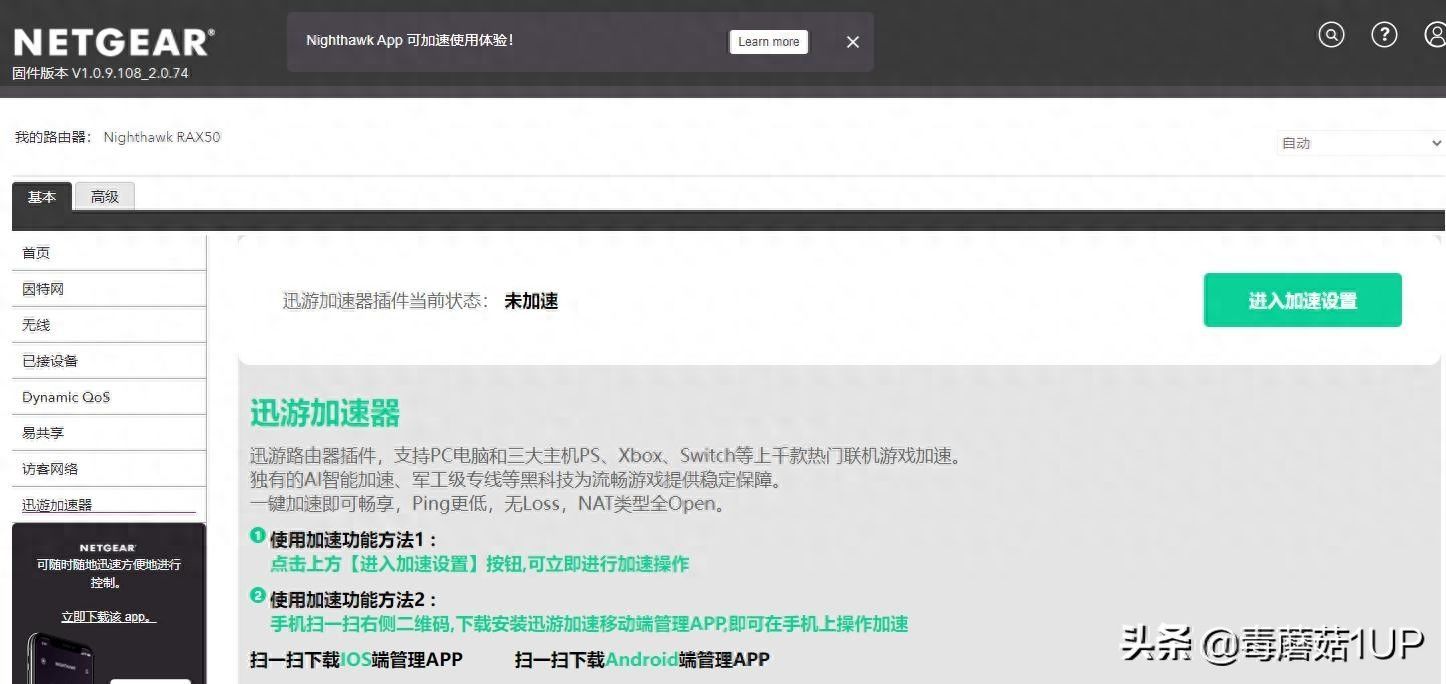Switch to the 基本 tab
This screenshot has height=684, width=1446.
click(42, 196)
